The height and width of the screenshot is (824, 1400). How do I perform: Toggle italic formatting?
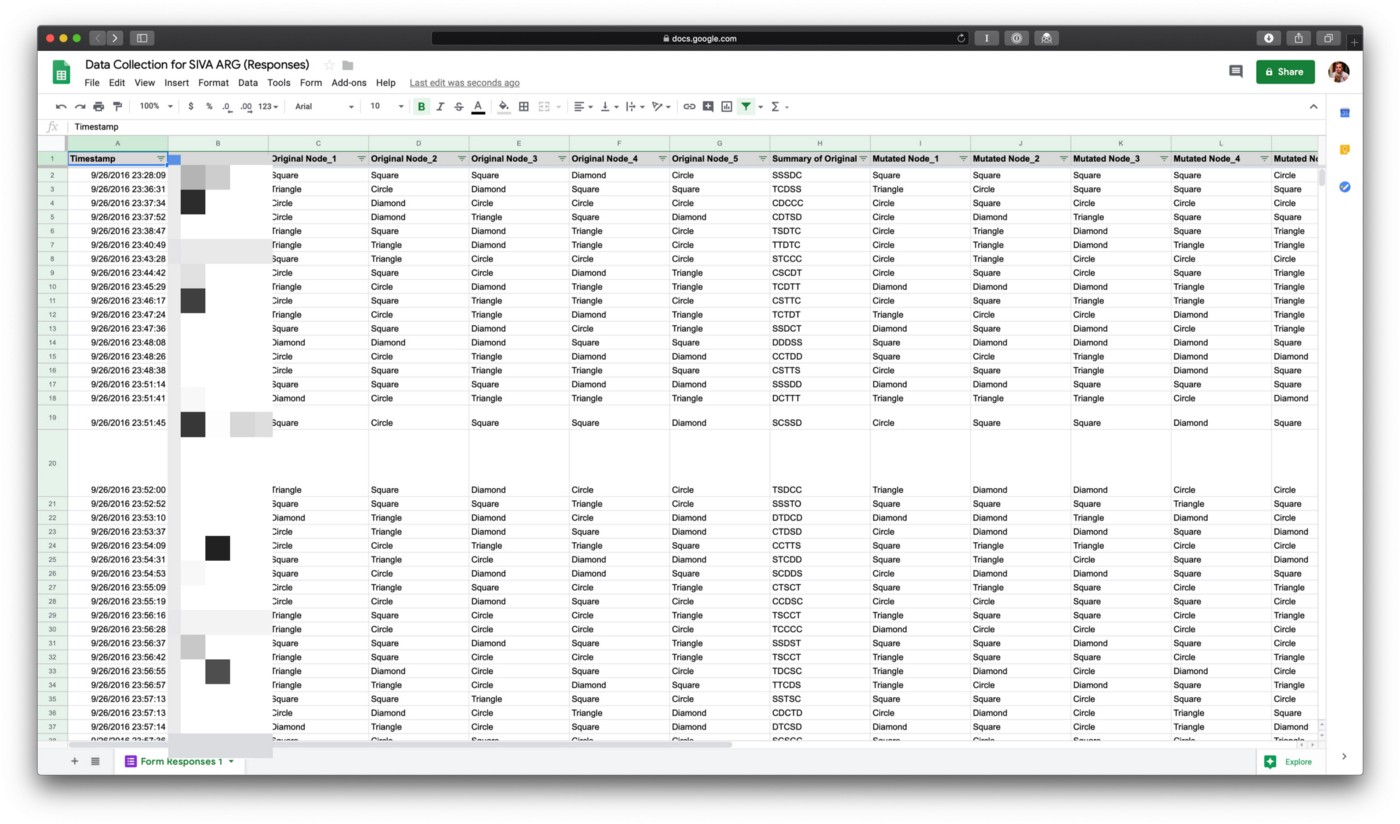tap(440, 106)
